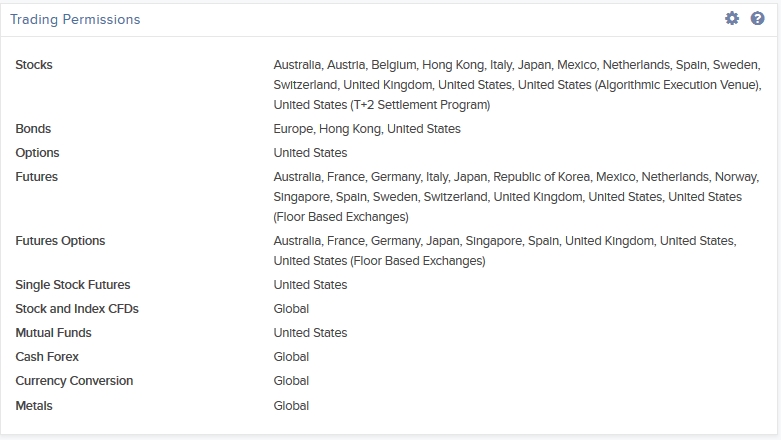Click the Cash Forex label
This screenshot has width=781, height=440.
(x=47, y=357)
